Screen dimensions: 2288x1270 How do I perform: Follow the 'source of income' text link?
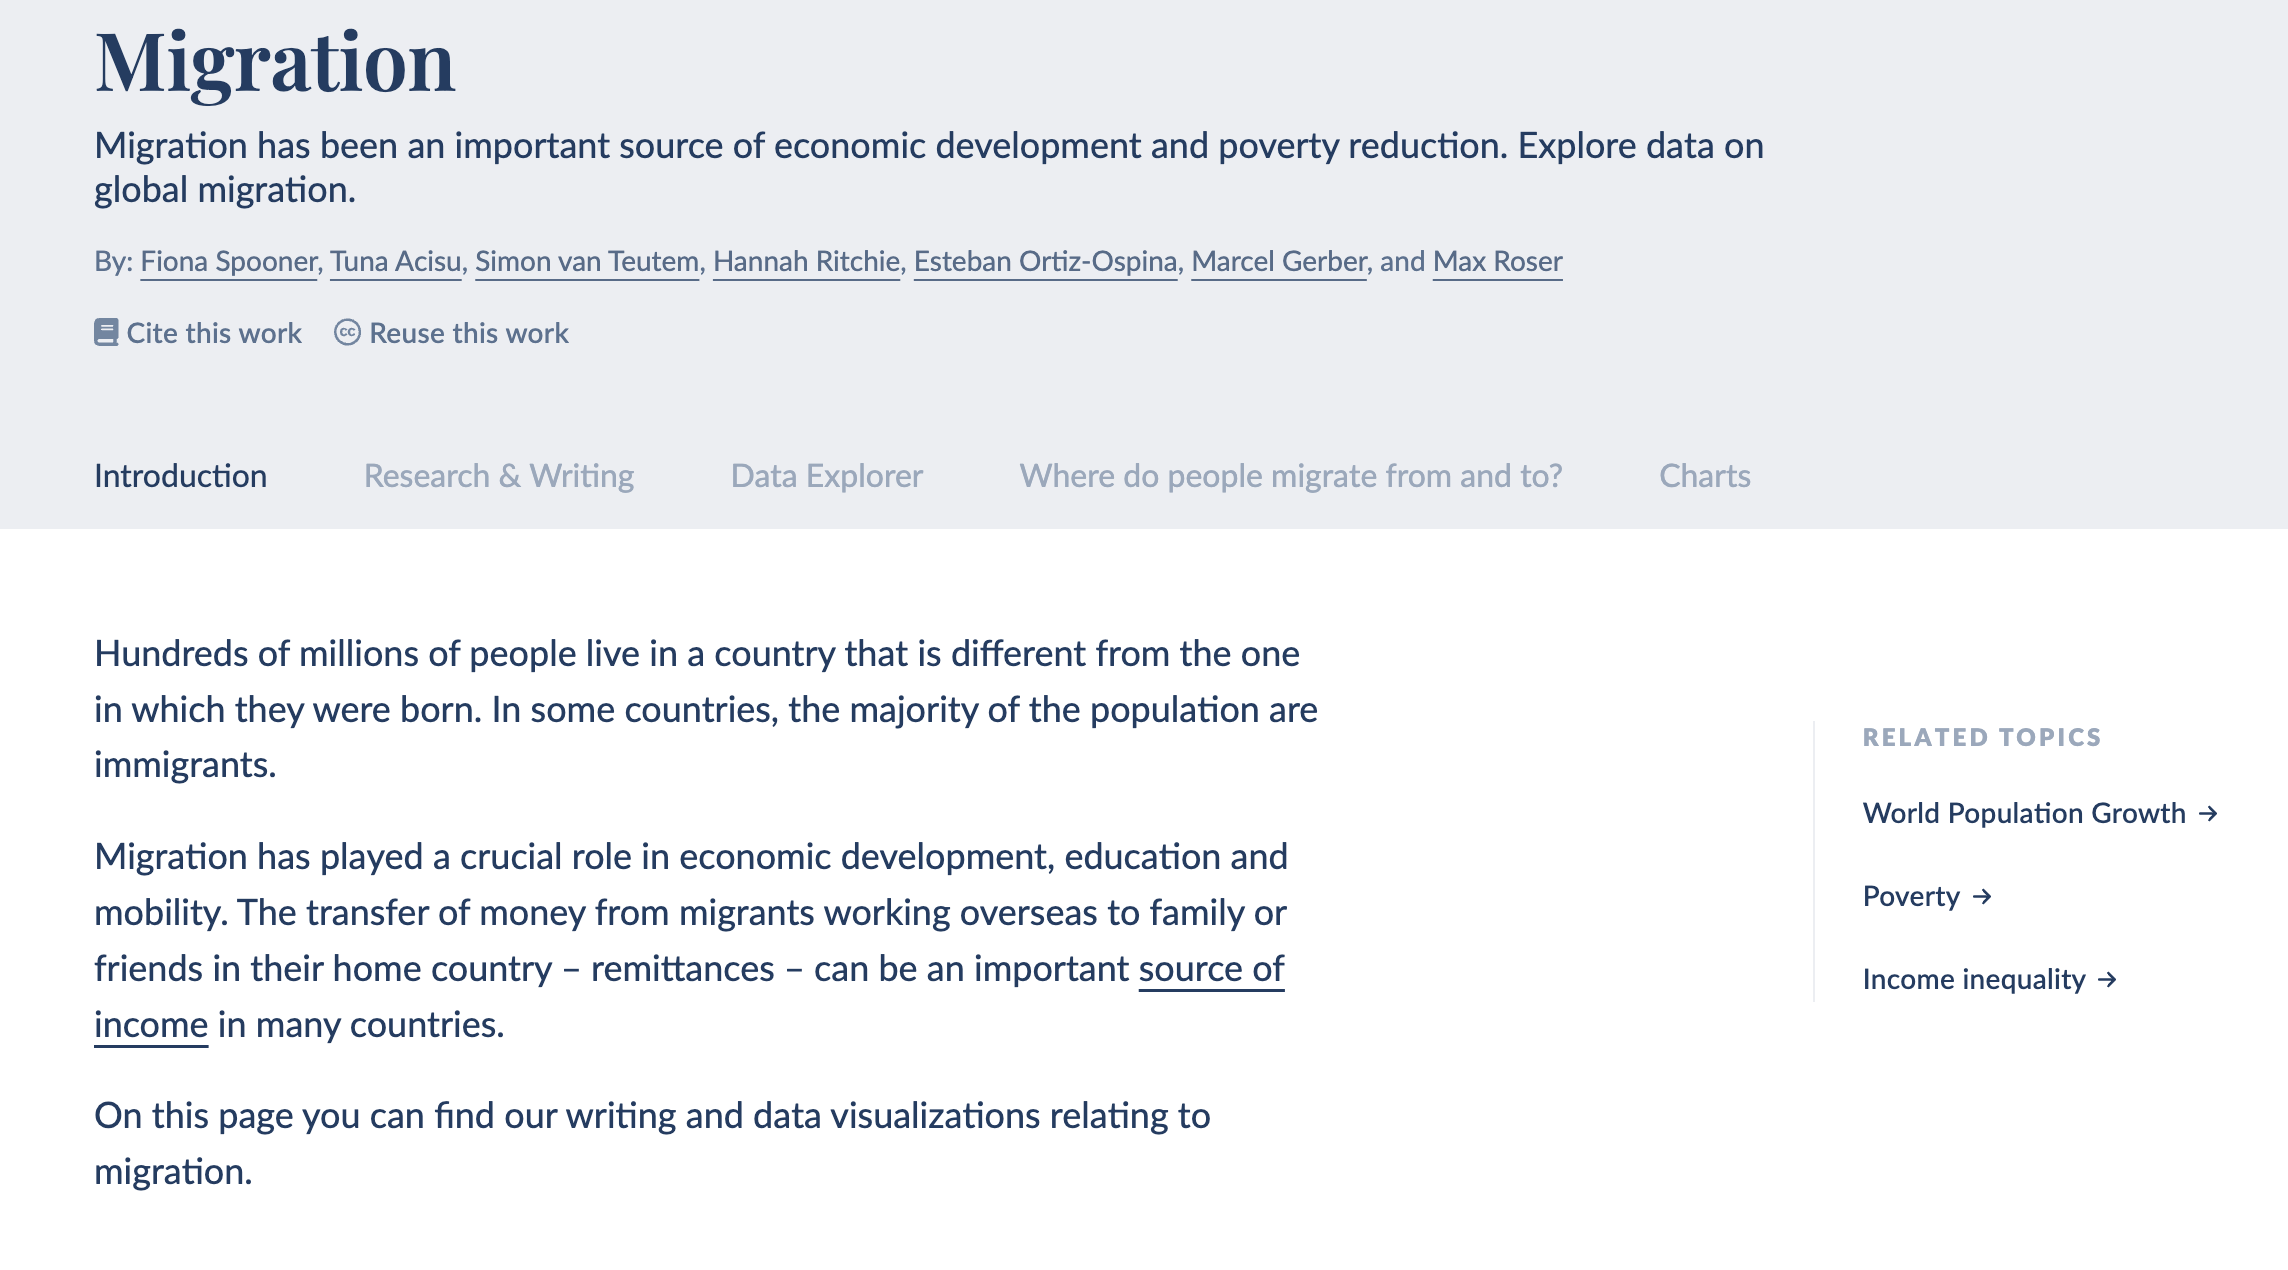(x=1211, y=969)
